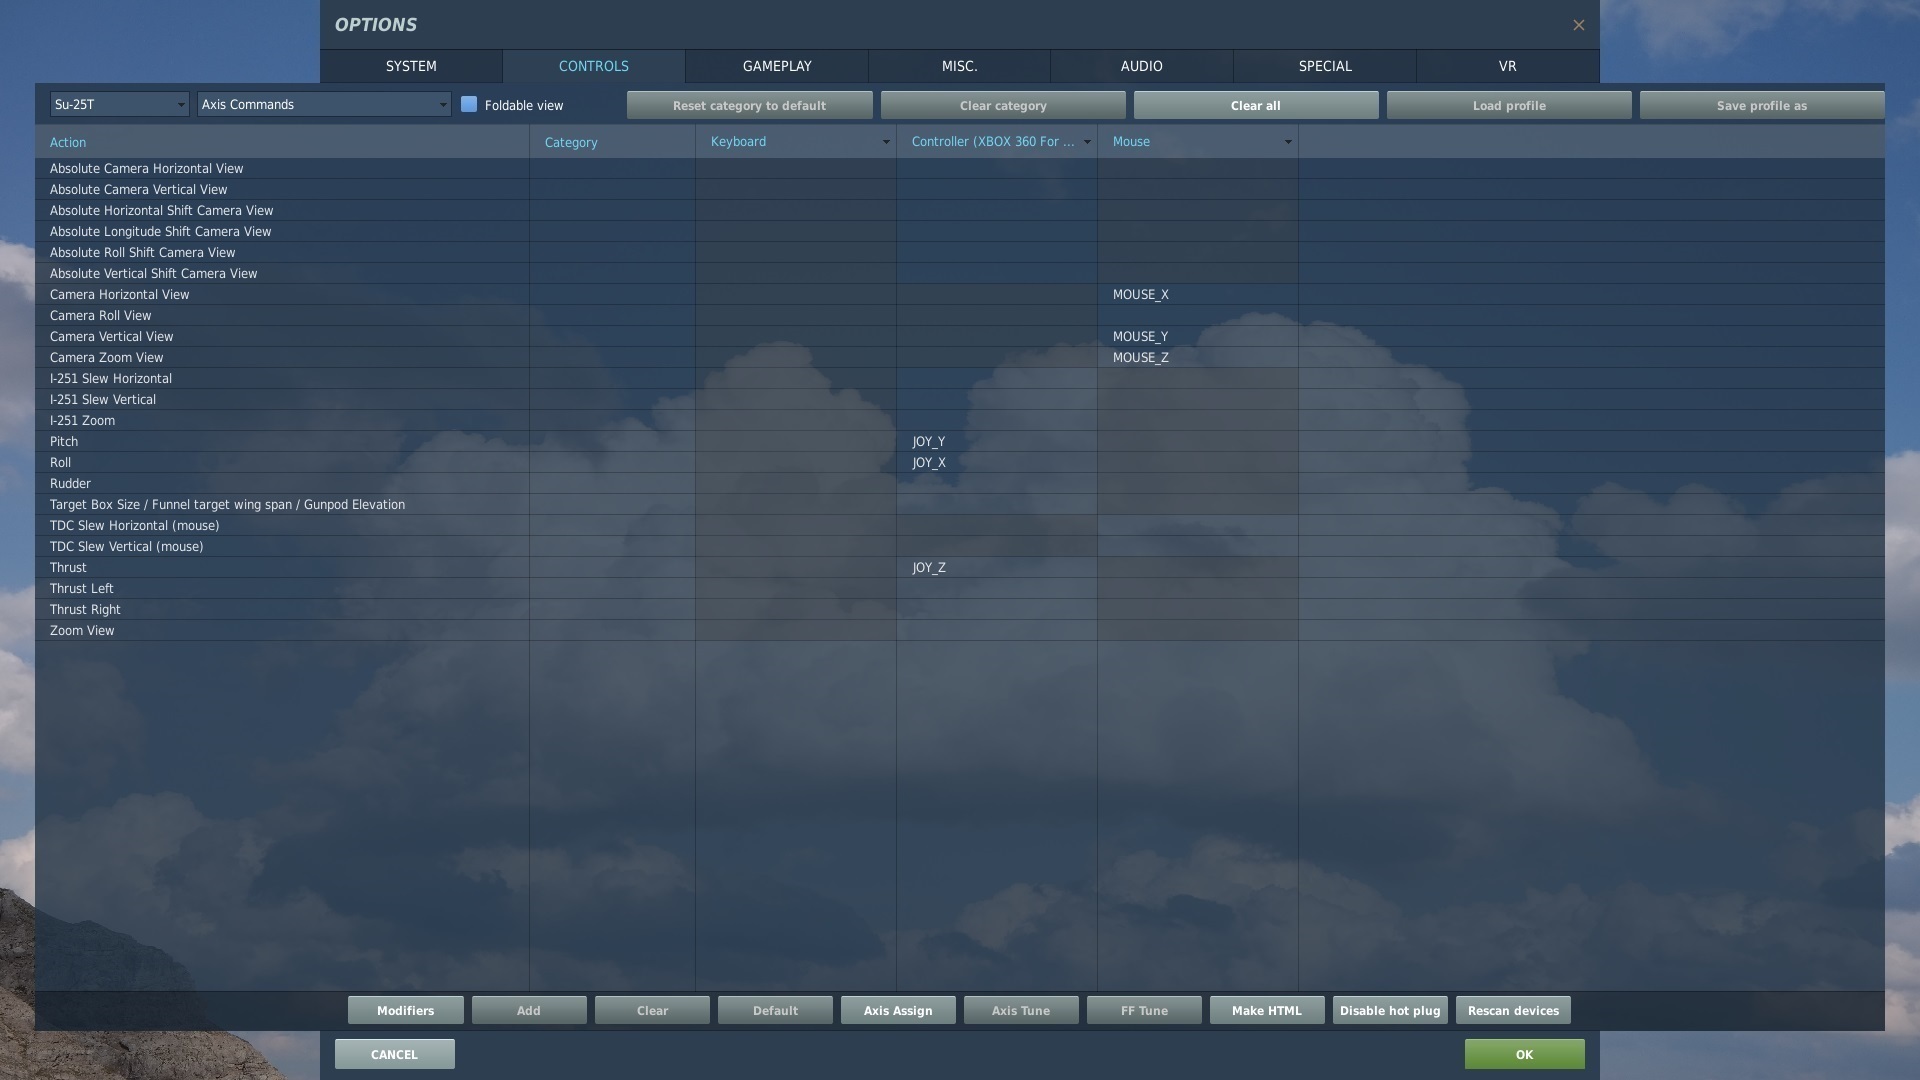Image resolution: width=1920 pixels, height=1080 pixels.
Task: Click Rescan devices button
Action: coord(1513,1010)
